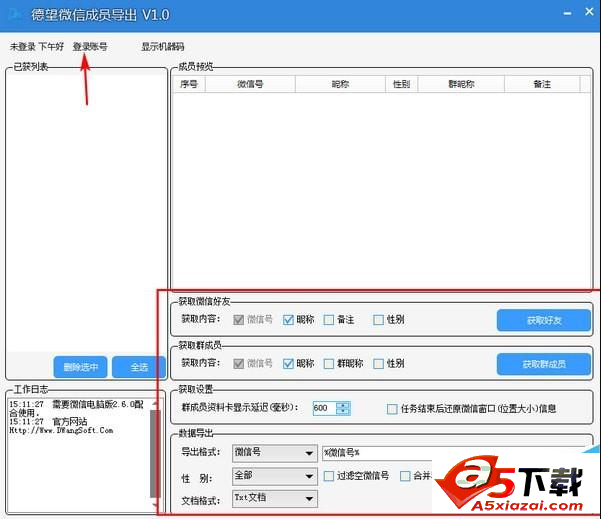The height and width of the screenshot is (519, 601).
Task: Click the 序号 column header
Action: [x=189, y=84]
